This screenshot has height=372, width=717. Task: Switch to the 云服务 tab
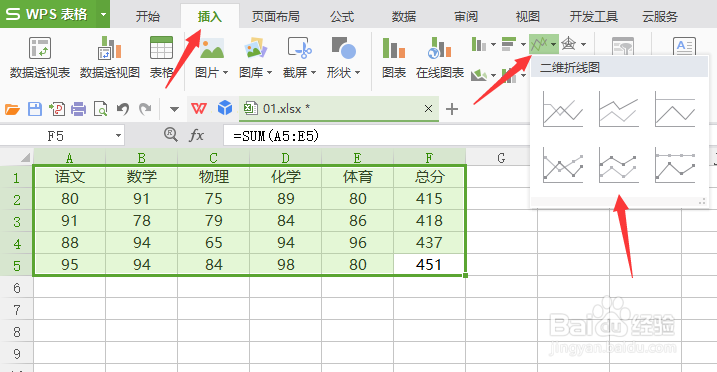[x=659, y=17]
